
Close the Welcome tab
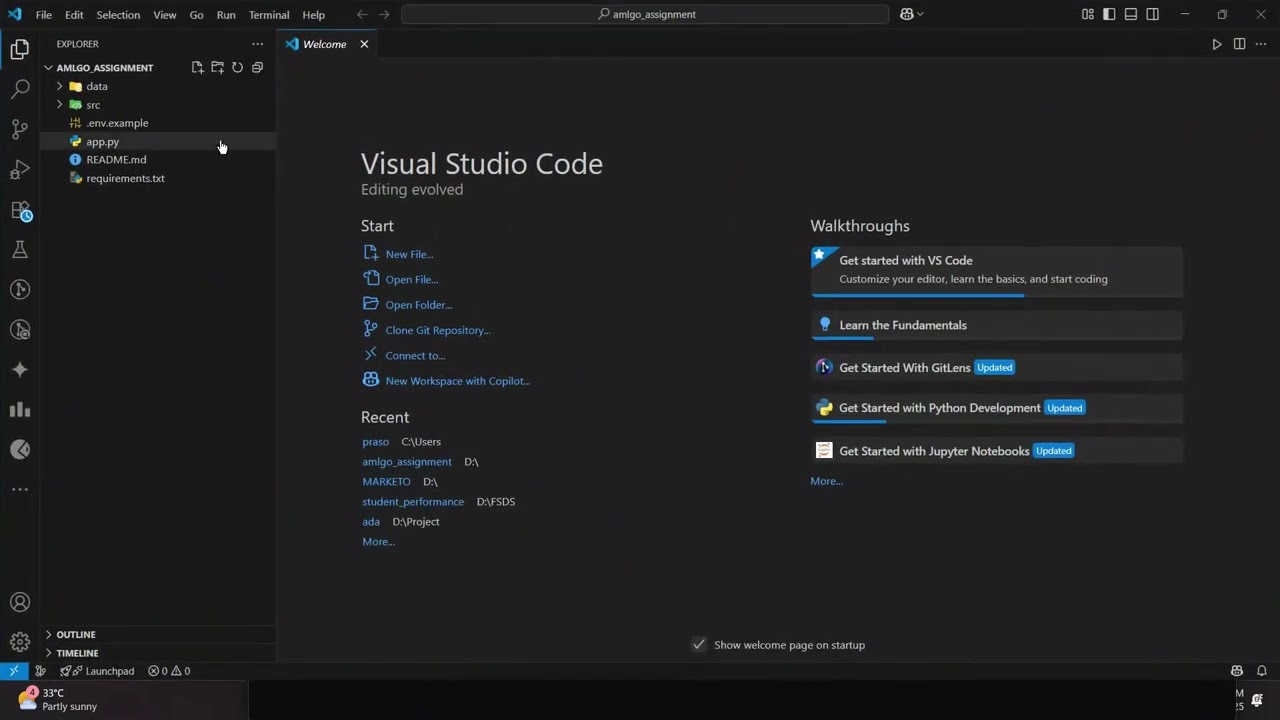[364, 44]
